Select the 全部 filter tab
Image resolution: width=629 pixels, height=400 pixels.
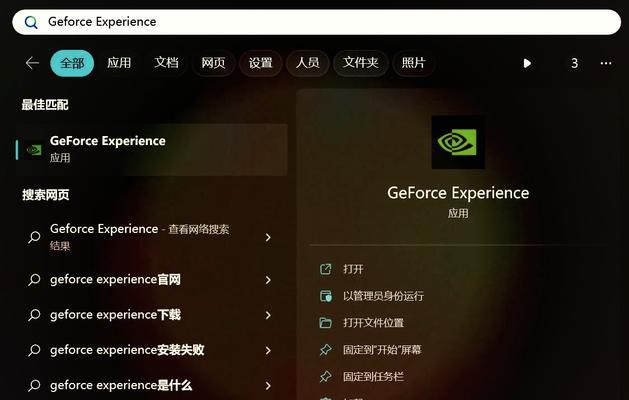coord(72,63)
